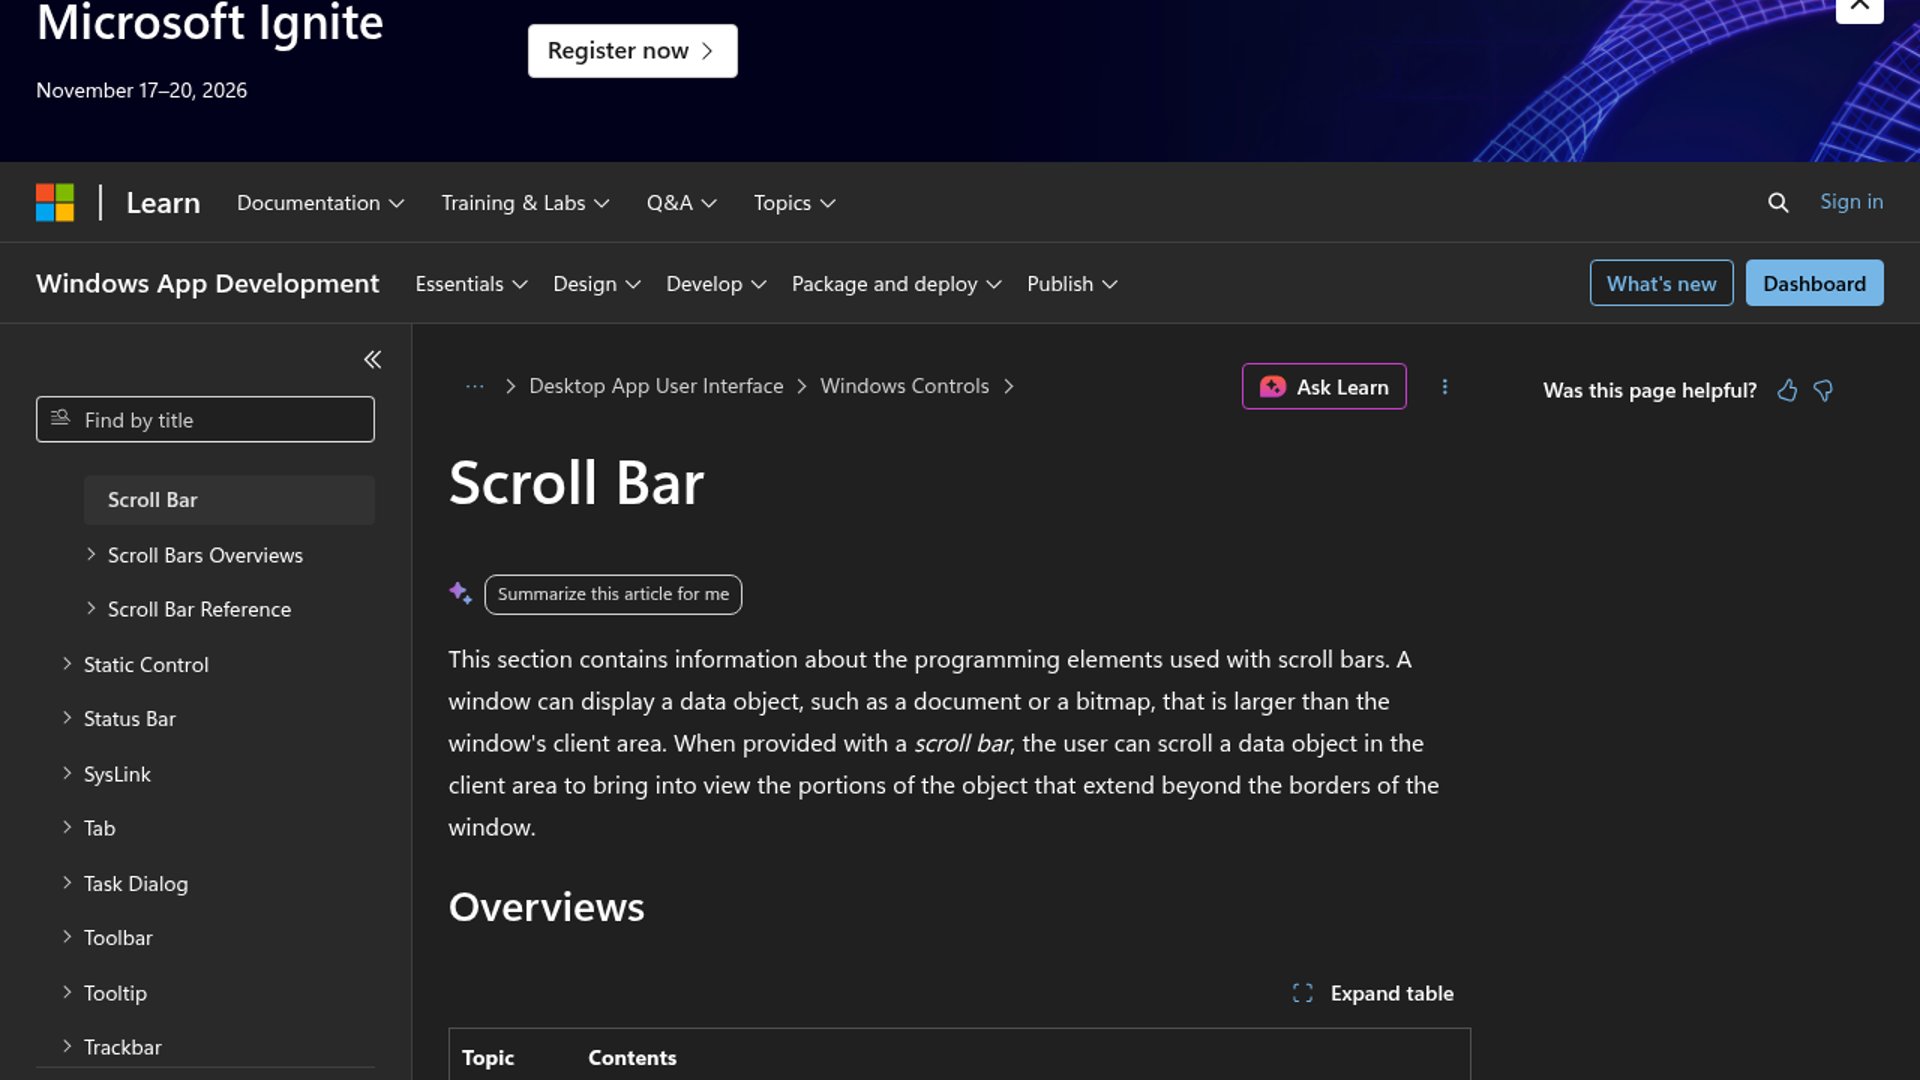
Task: Expand the Status Bar node
Action: pos(67,717)
